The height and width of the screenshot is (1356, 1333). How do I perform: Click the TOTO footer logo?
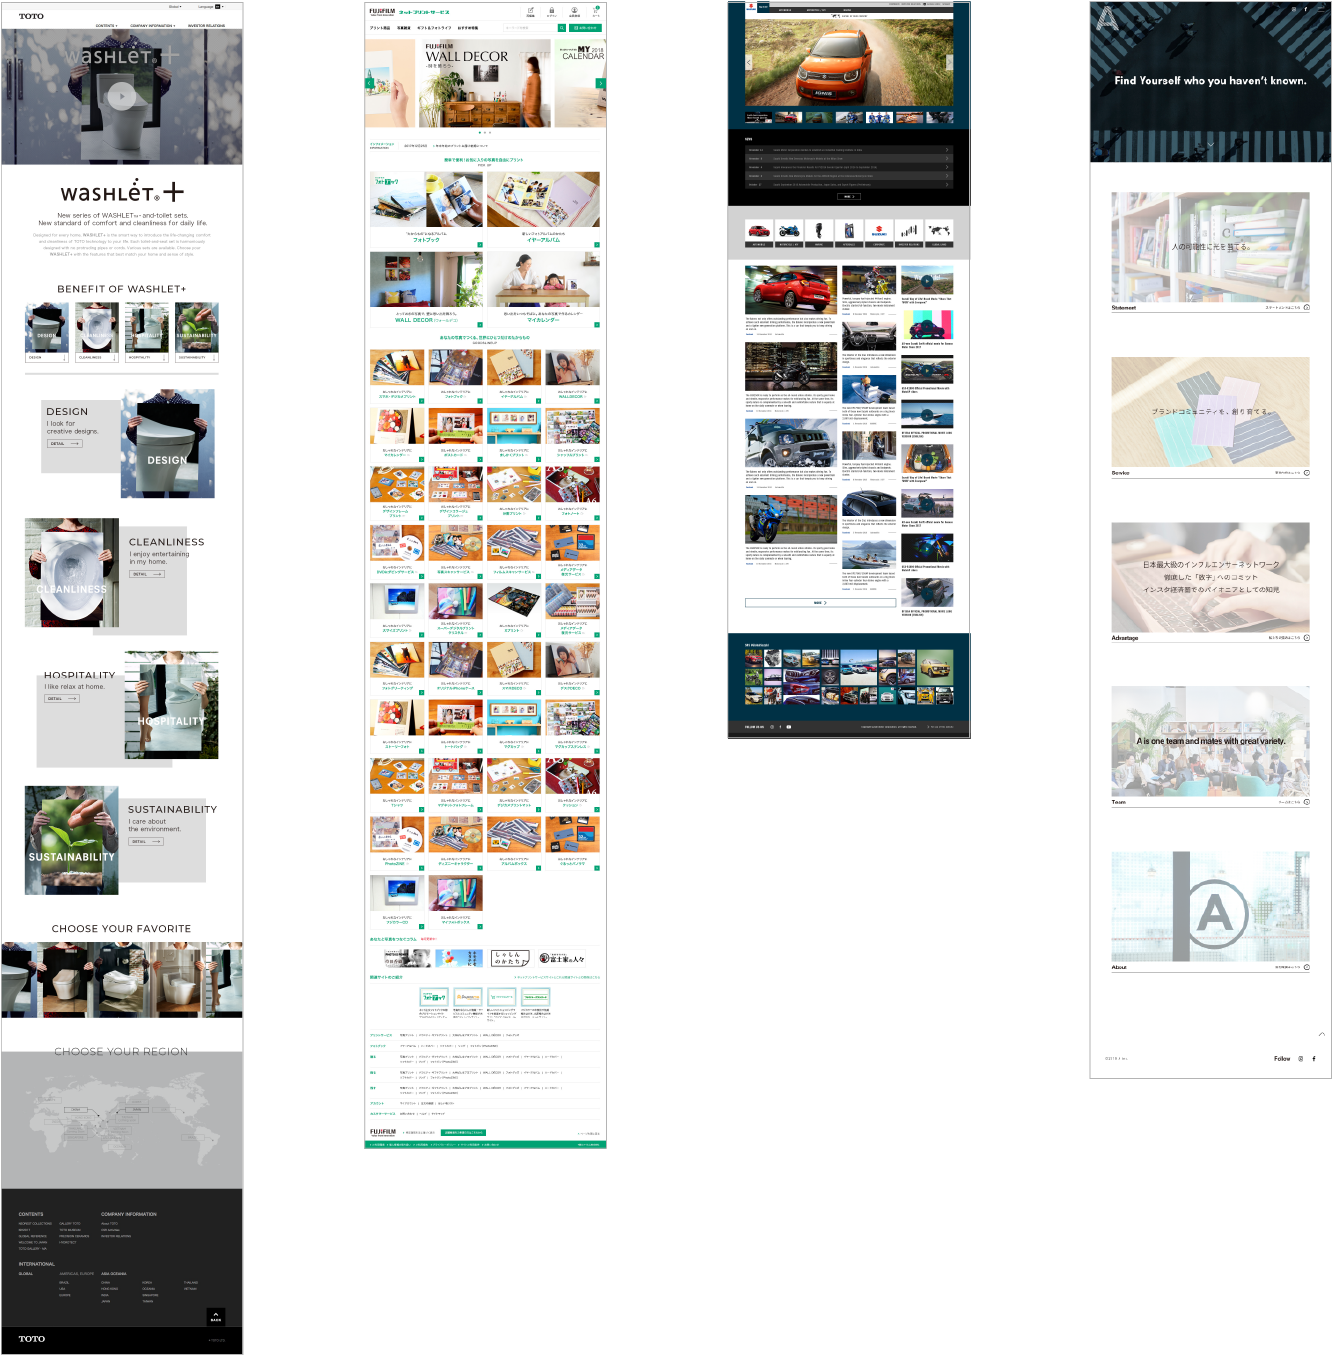click(31, 1339)
